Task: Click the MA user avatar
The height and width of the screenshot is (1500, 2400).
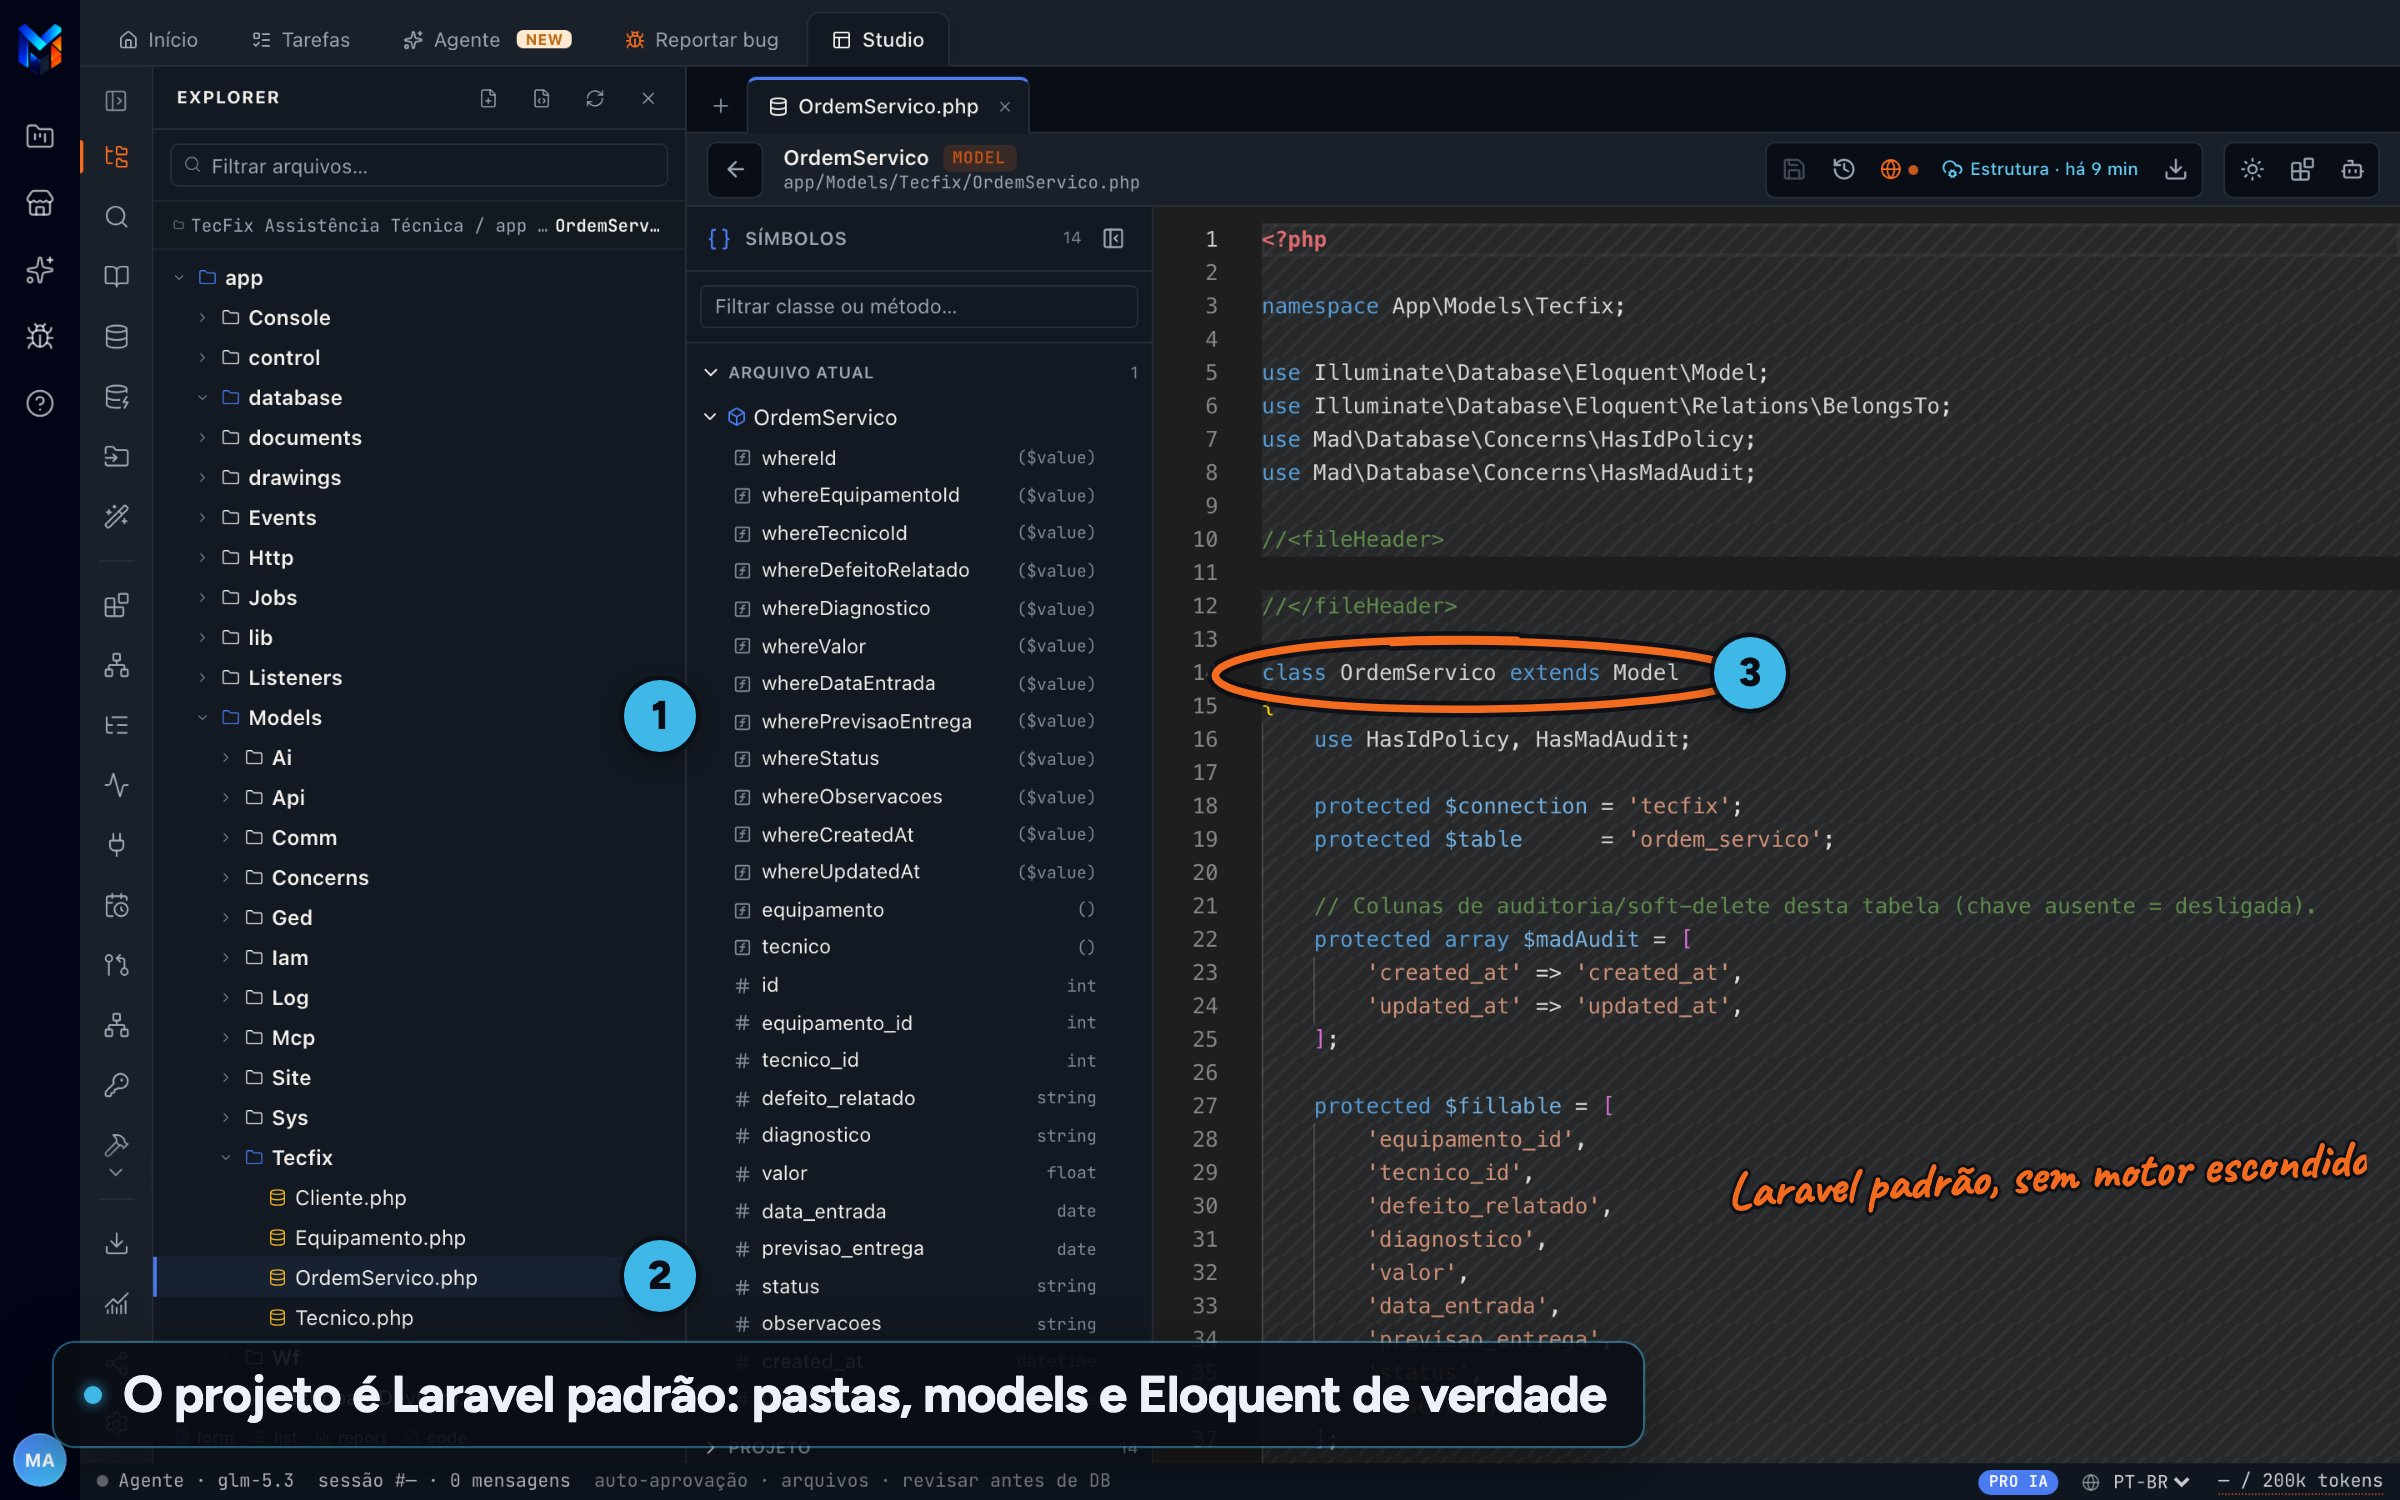Action: coord(40,1460)
